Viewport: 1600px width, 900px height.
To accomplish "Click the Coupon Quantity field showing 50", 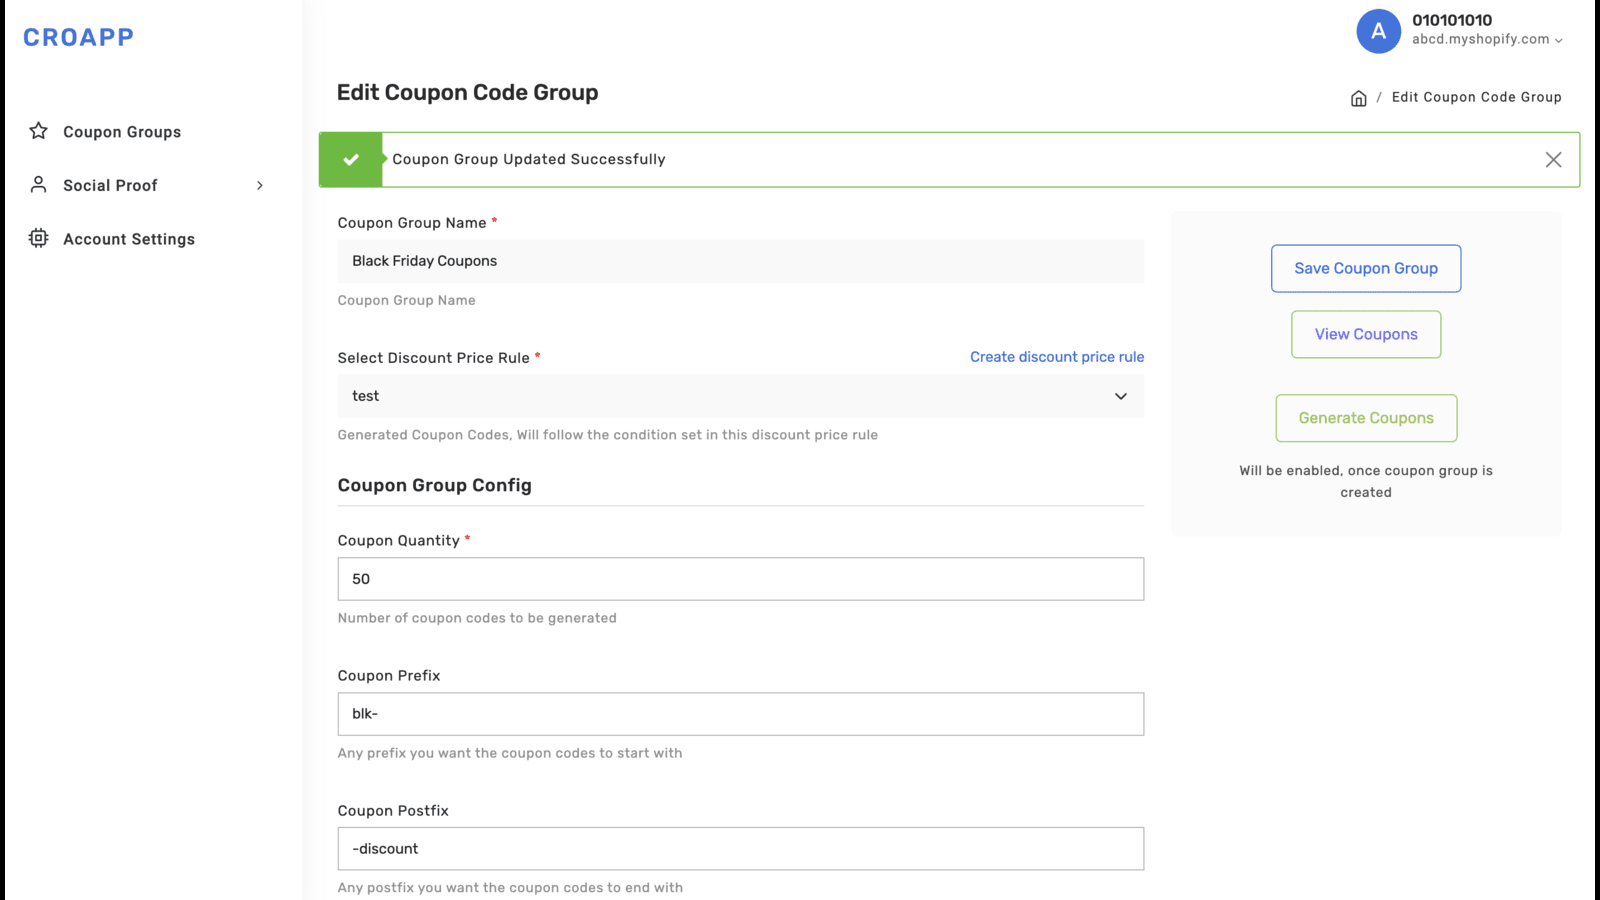I will 740,578.
